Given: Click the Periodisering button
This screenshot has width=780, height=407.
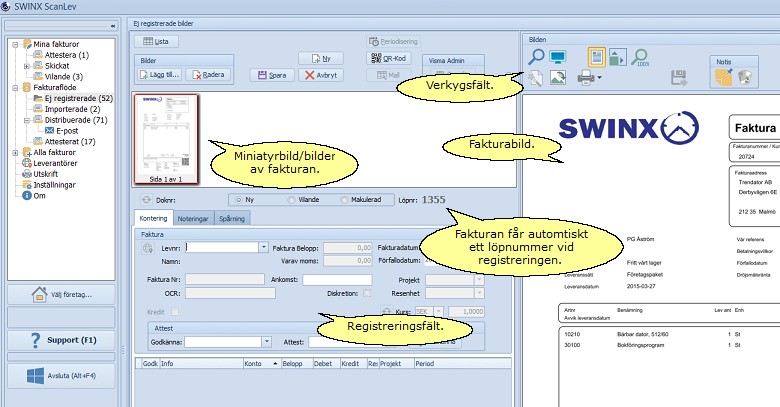Looking at the screenshot, I should click(393, 41).
